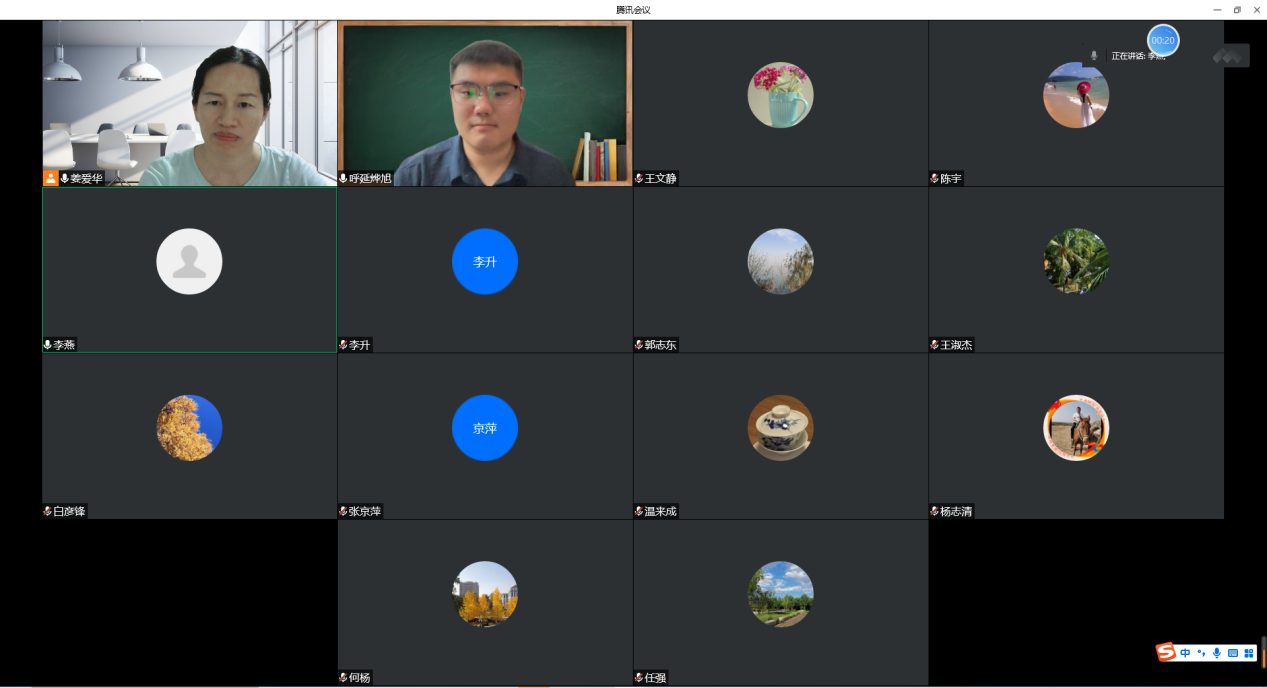The width and height of the screenshot is (1267, 688).
Task: Select 李升's blue avatar circle
Action: (x=484, y=262)
